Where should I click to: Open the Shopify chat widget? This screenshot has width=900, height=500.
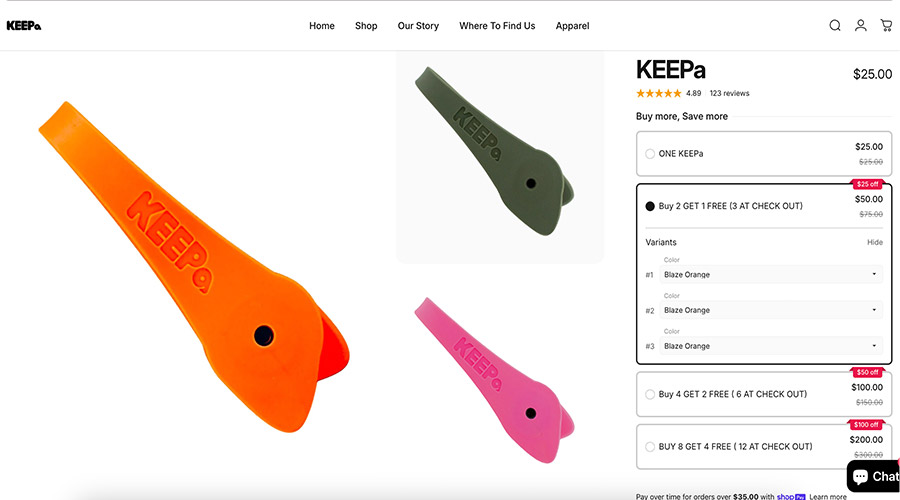(x=874, y=476)
